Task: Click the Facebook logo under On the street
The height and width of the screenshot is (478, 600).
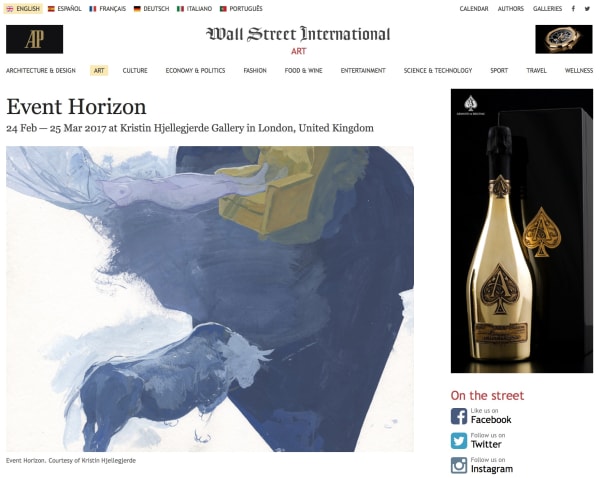Action: click(458, 416)
